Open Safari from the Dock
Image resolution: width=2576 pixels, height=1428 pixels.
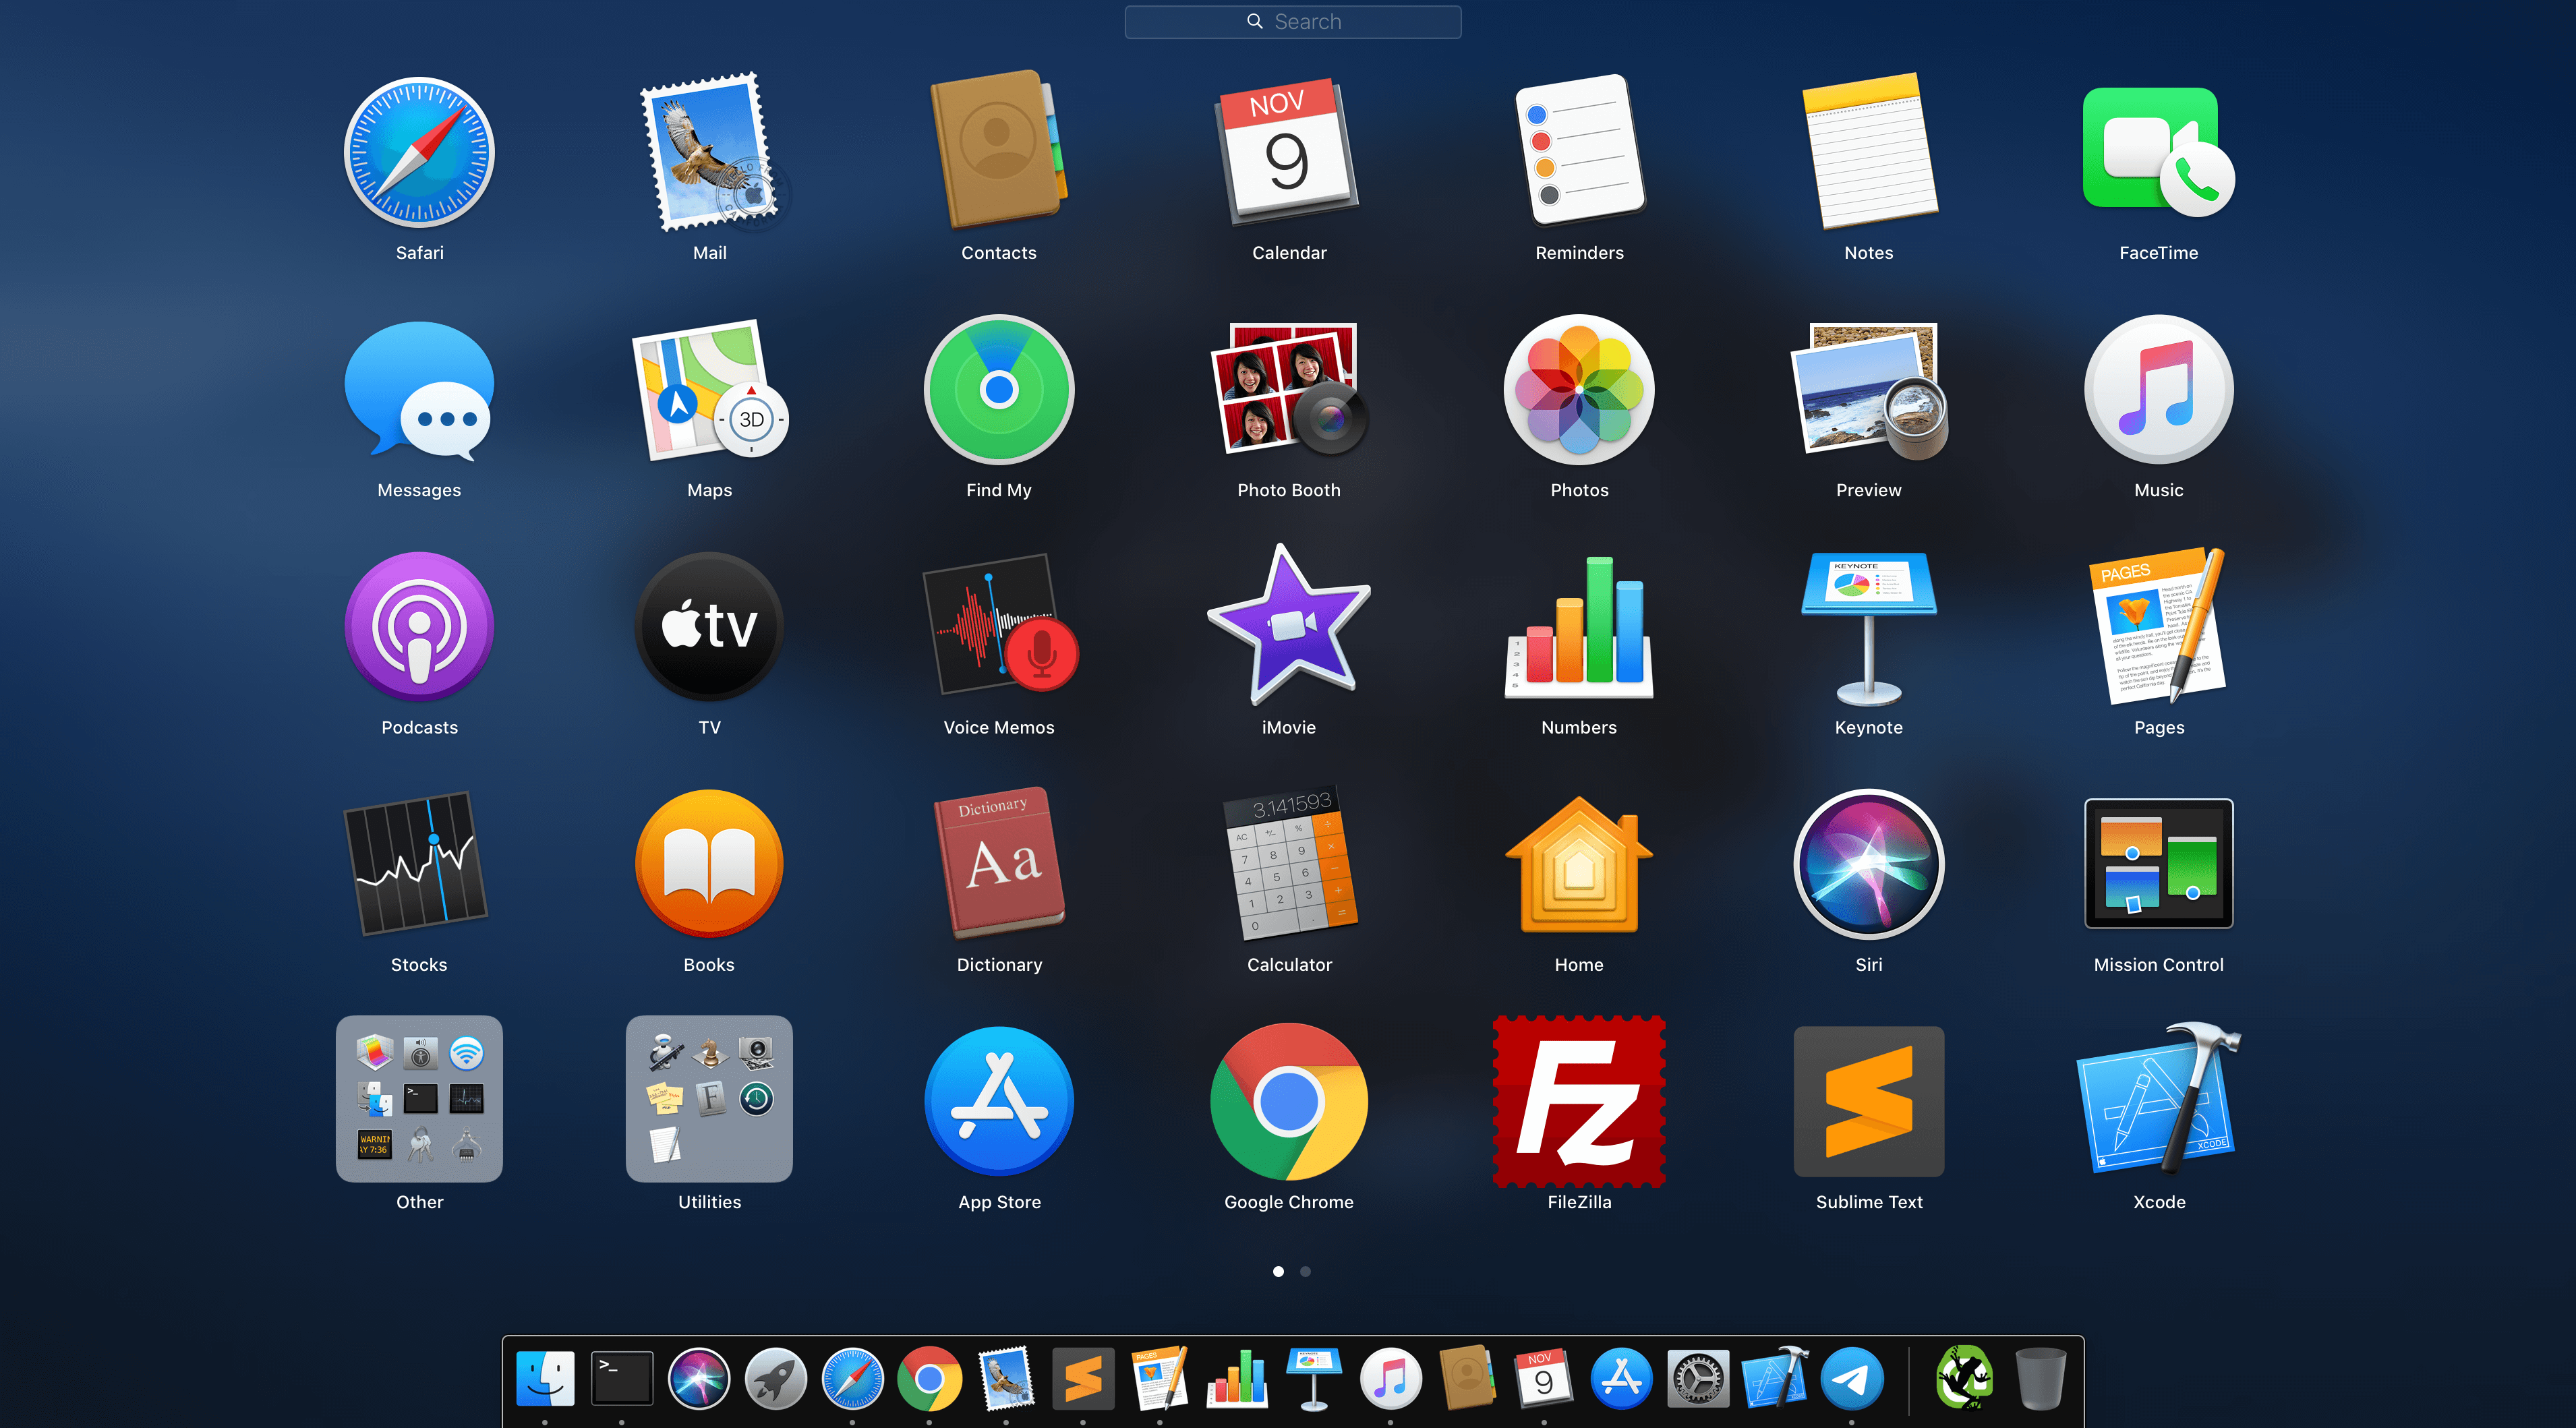click(853, 1378)
